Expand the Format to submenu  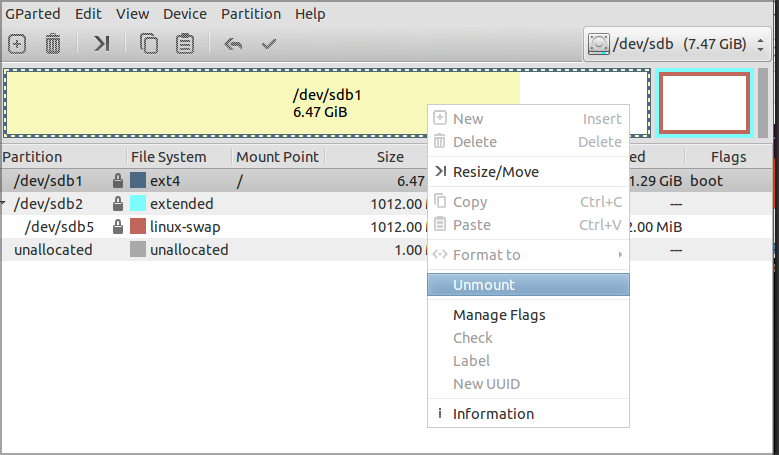pos(528,255)
